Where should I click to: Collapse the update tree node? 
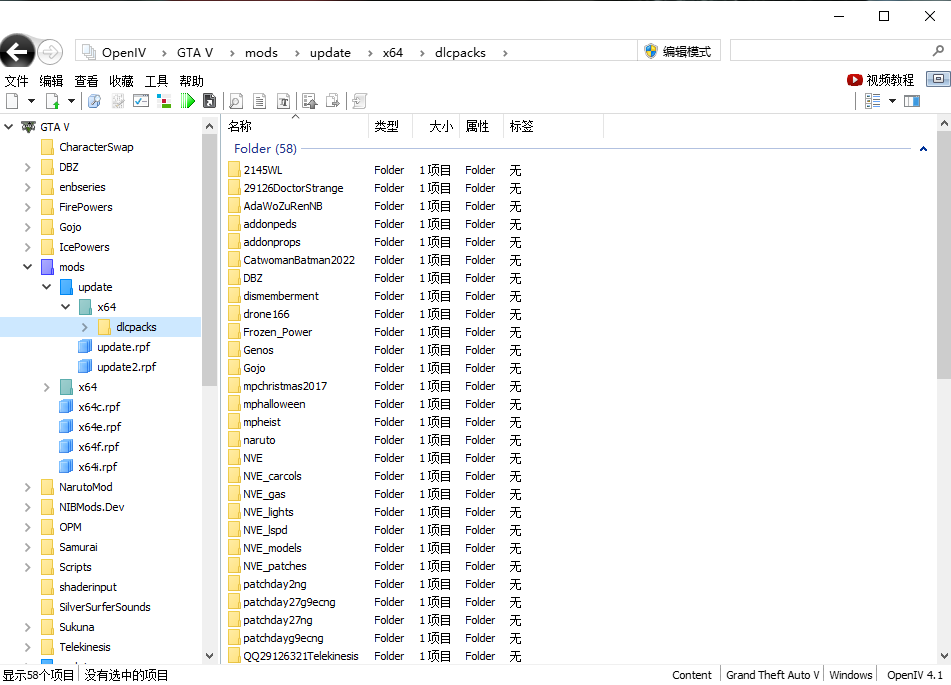click(47, 287)
